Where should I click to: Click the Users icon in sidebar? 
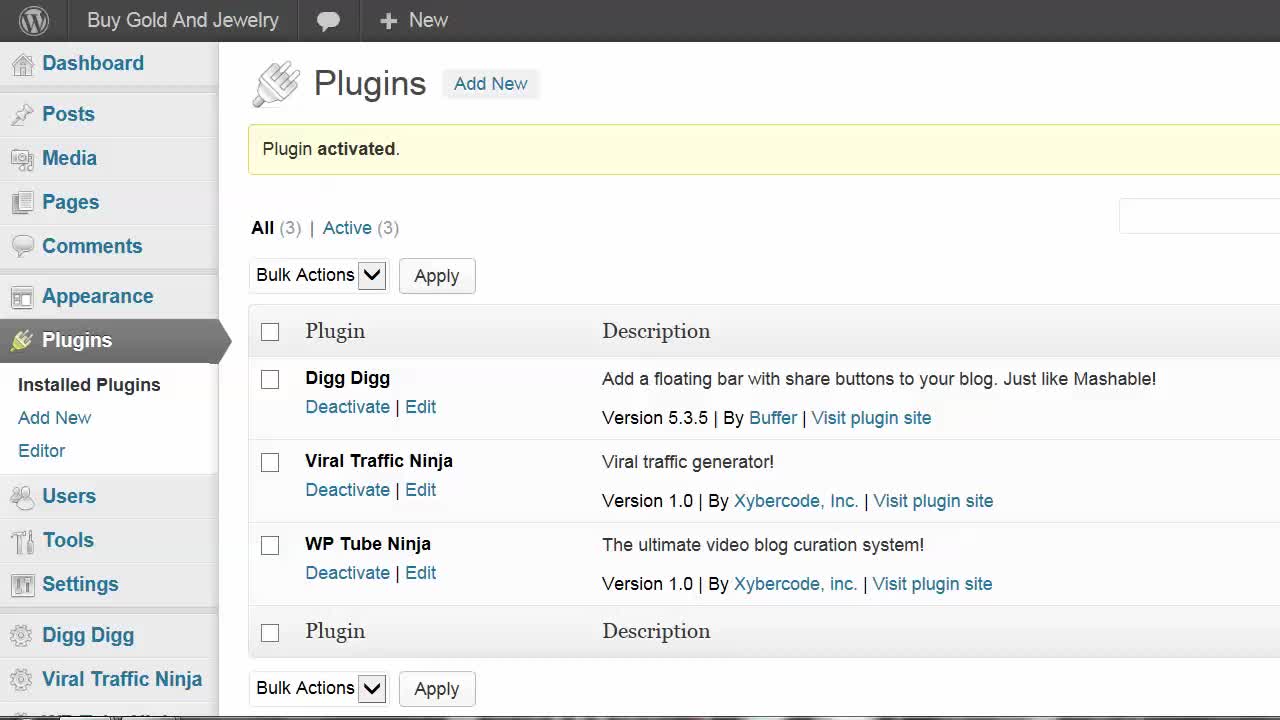click(22, 497)
